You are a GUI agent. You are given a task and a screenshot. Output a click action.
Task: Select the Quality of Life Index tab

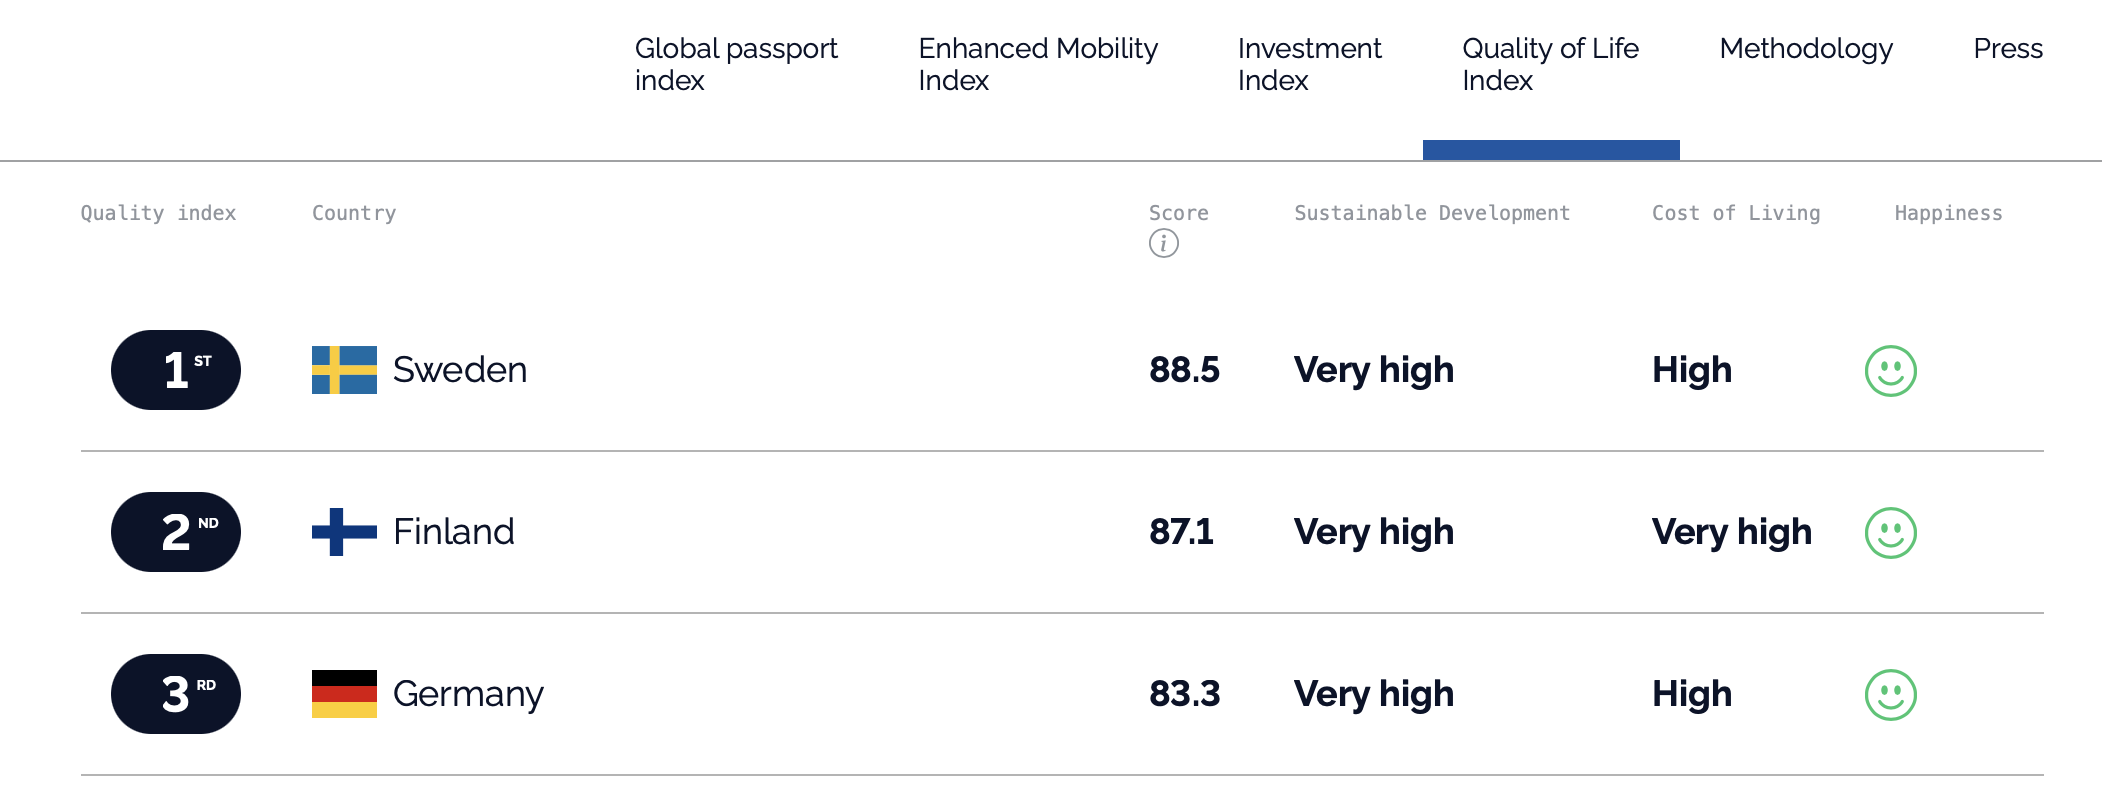1550,64
